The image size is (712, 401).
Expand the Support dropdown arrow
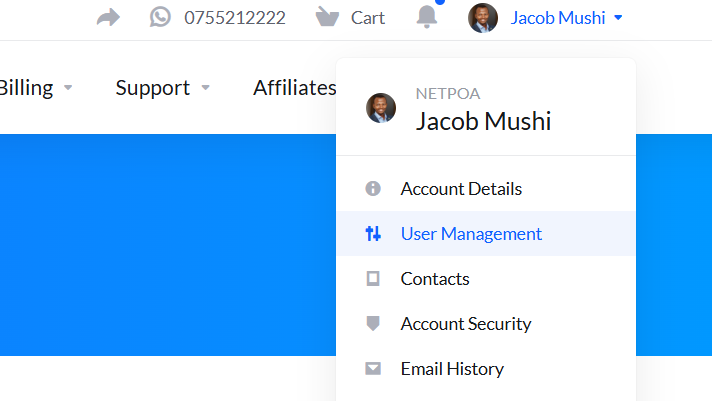click(x=206, y=88)
